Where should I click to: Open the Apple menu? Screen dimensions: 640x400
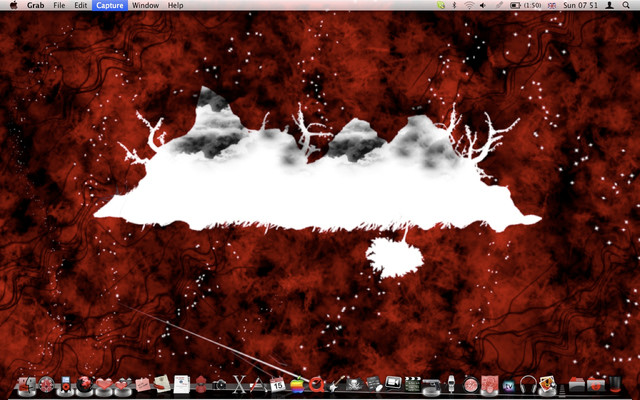point(13,5)
